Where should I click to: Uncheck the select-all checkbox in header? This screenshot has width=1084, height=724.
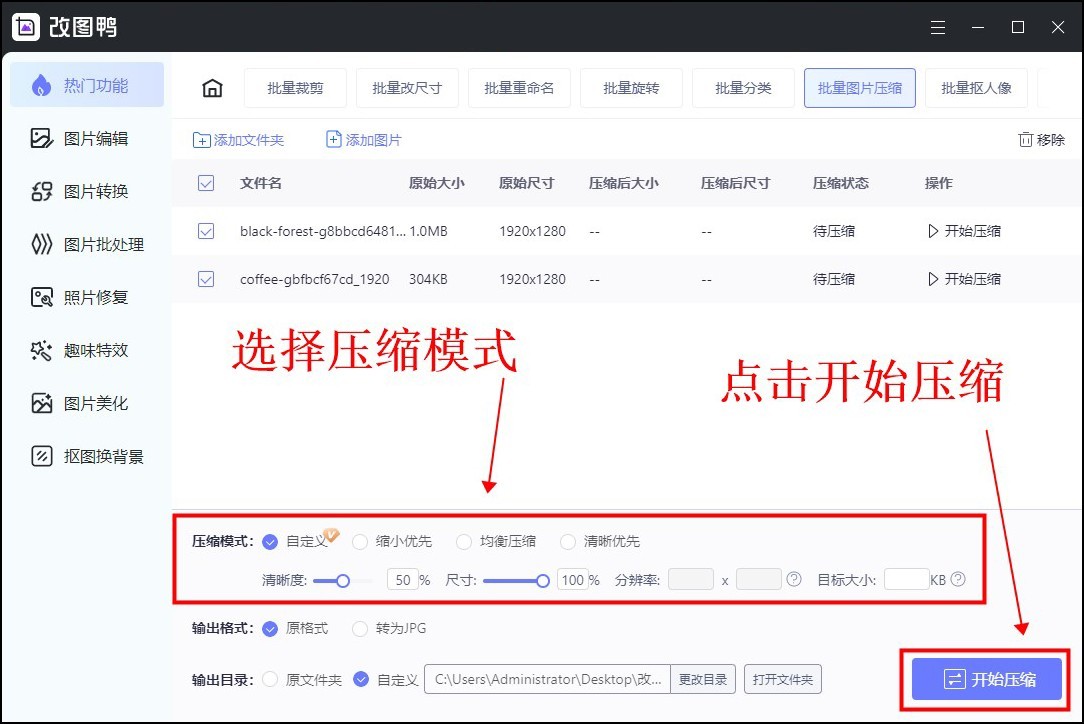[x=206, y=183]
